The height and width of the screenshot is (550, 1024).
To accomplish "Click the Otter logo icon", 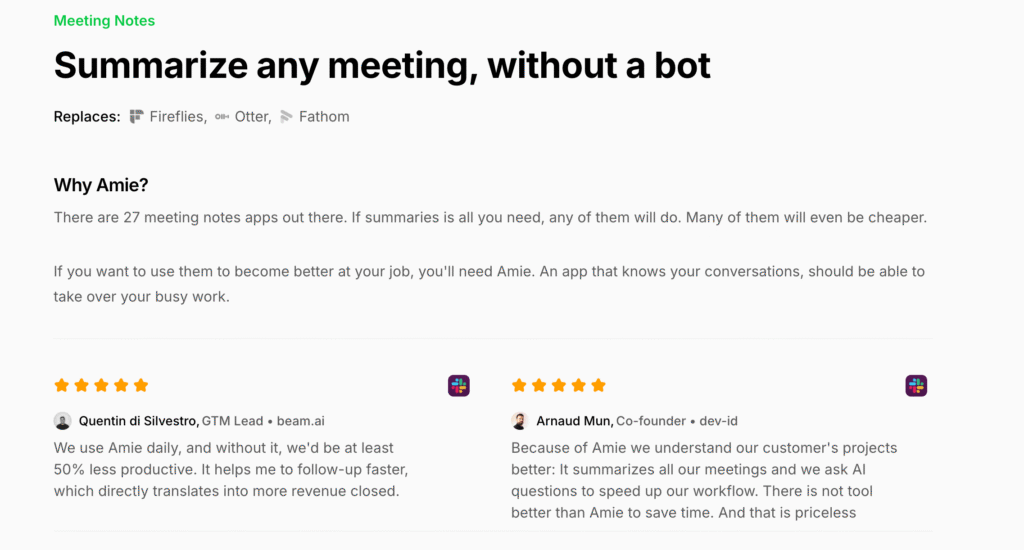I will pyautogui.click(x=222, y=117).
